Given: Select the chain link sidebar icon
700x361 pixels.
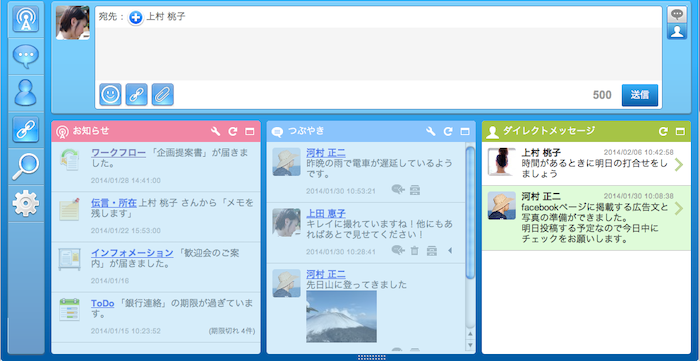Looking at the screenshot, I should tap(26, 129).
